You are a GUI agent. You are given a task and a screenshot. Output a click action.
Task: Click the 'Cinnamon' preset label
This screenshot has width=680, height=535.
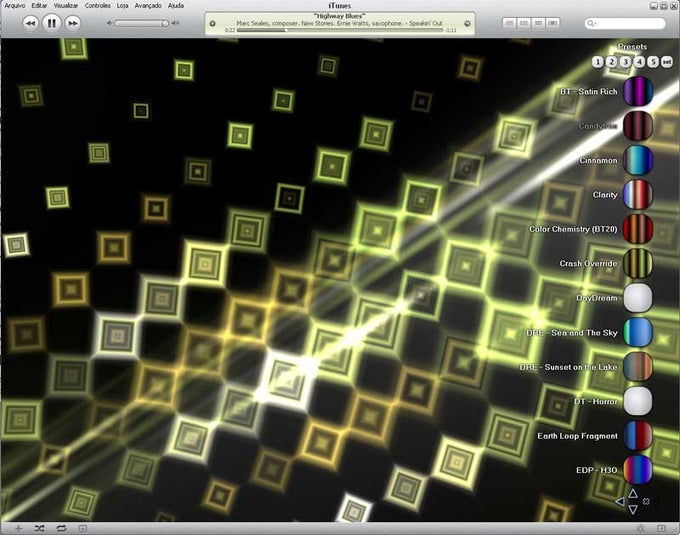coord(598,160)
